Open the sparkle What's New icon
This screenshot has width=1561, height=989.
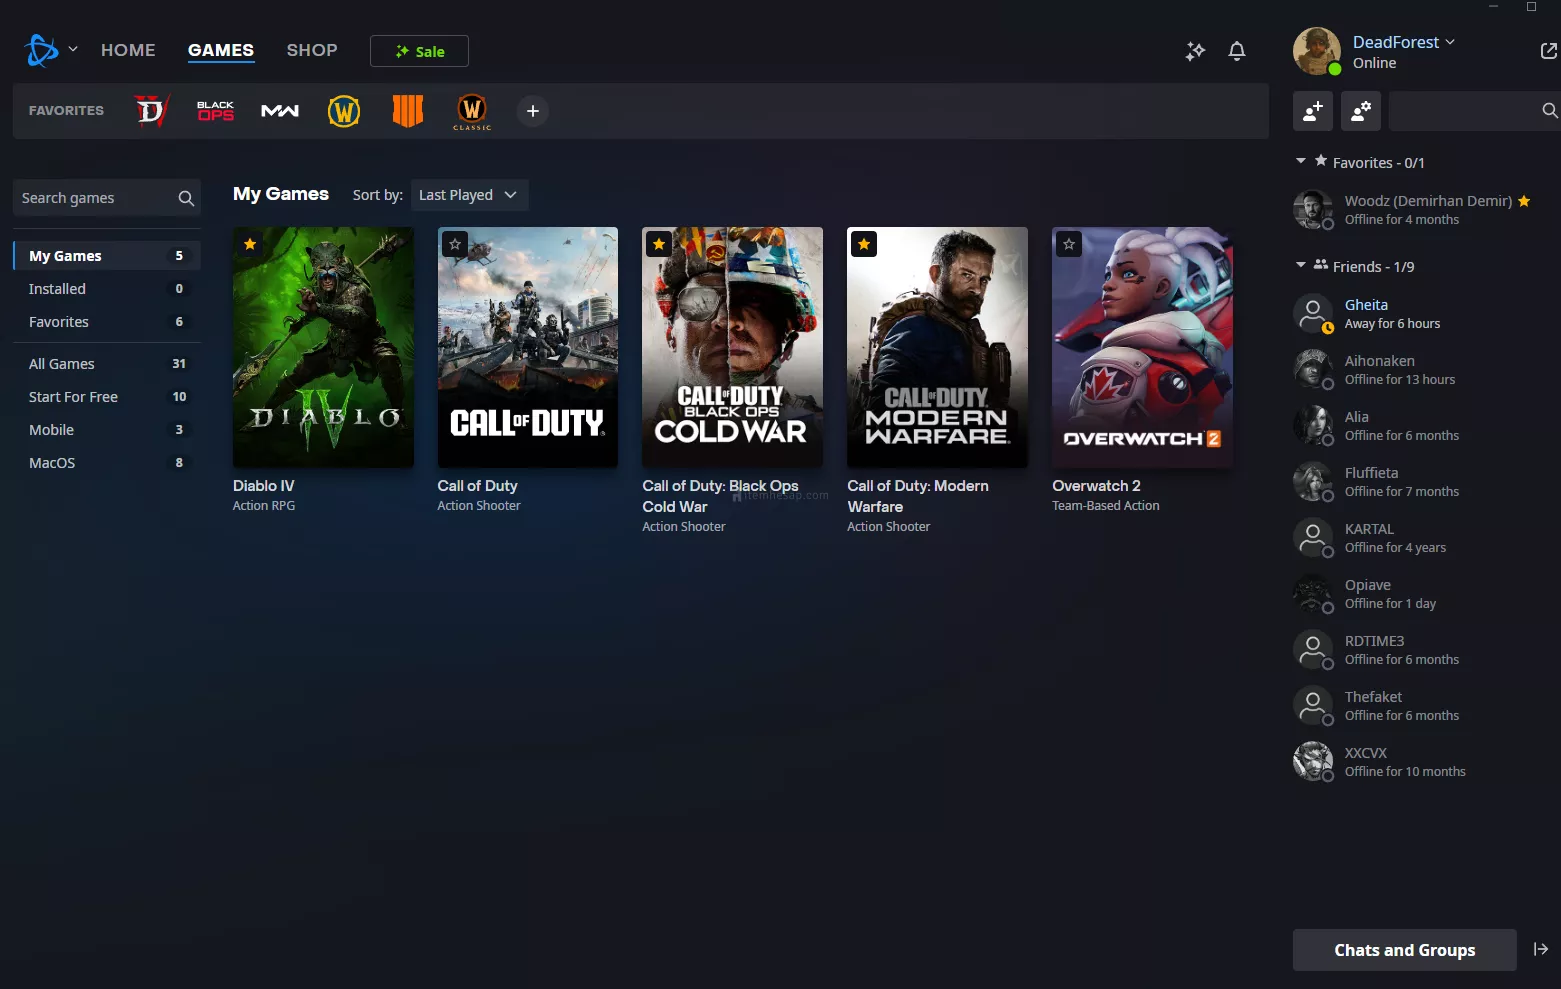[1195, 51]
